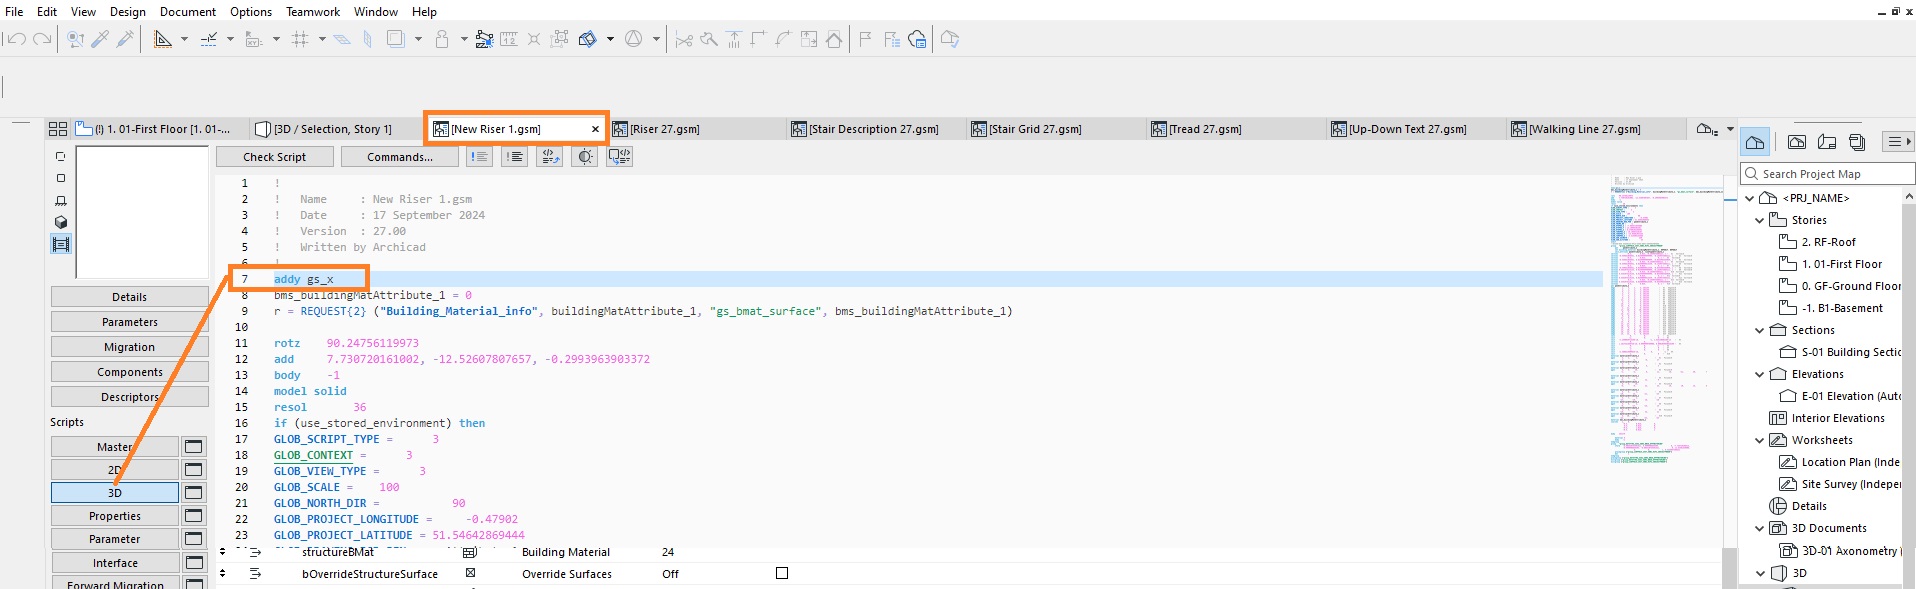The width and height of the screenshot is (1916, 589).
Task: Select the 3D cube preview icon
Action: [61, 222]
